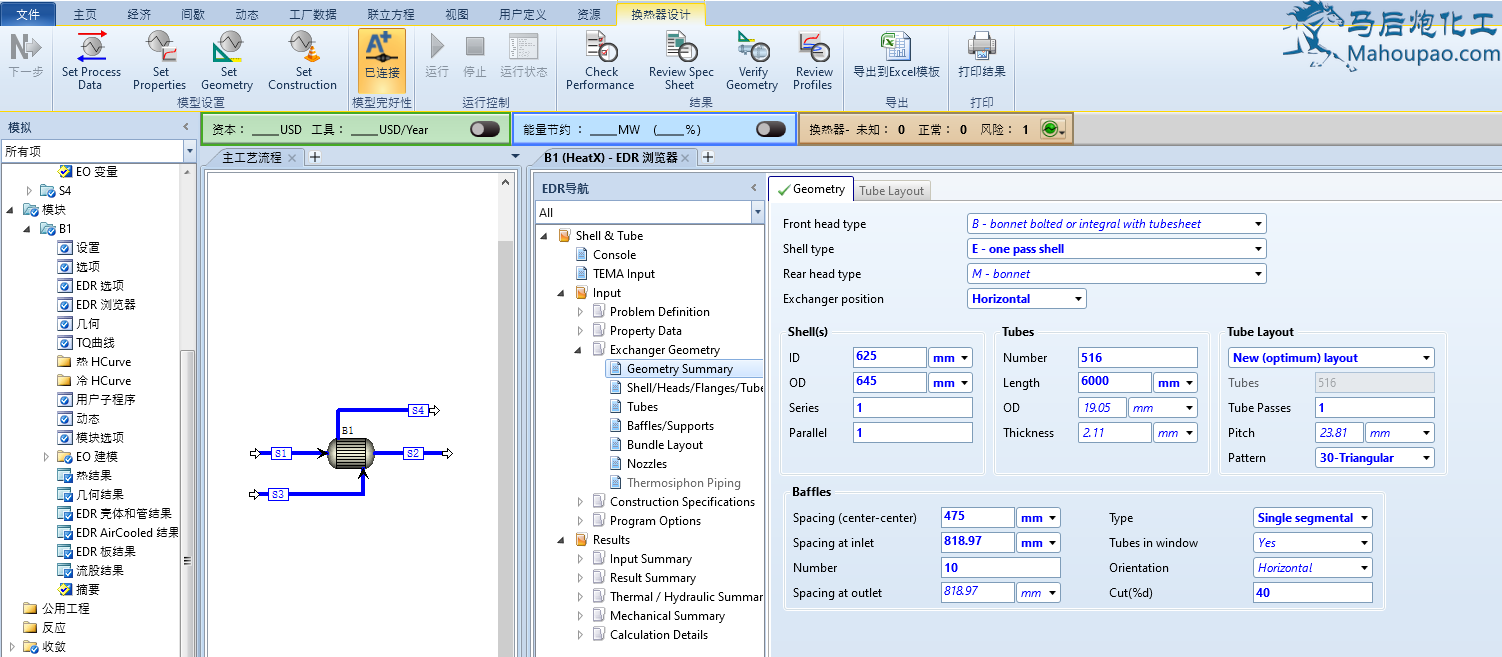Close the B1 (HeatX) EDR 浏览器 tab
The width and height of the screenshot is (1502, 657).
pyautogui.click(x=686, y=158)
